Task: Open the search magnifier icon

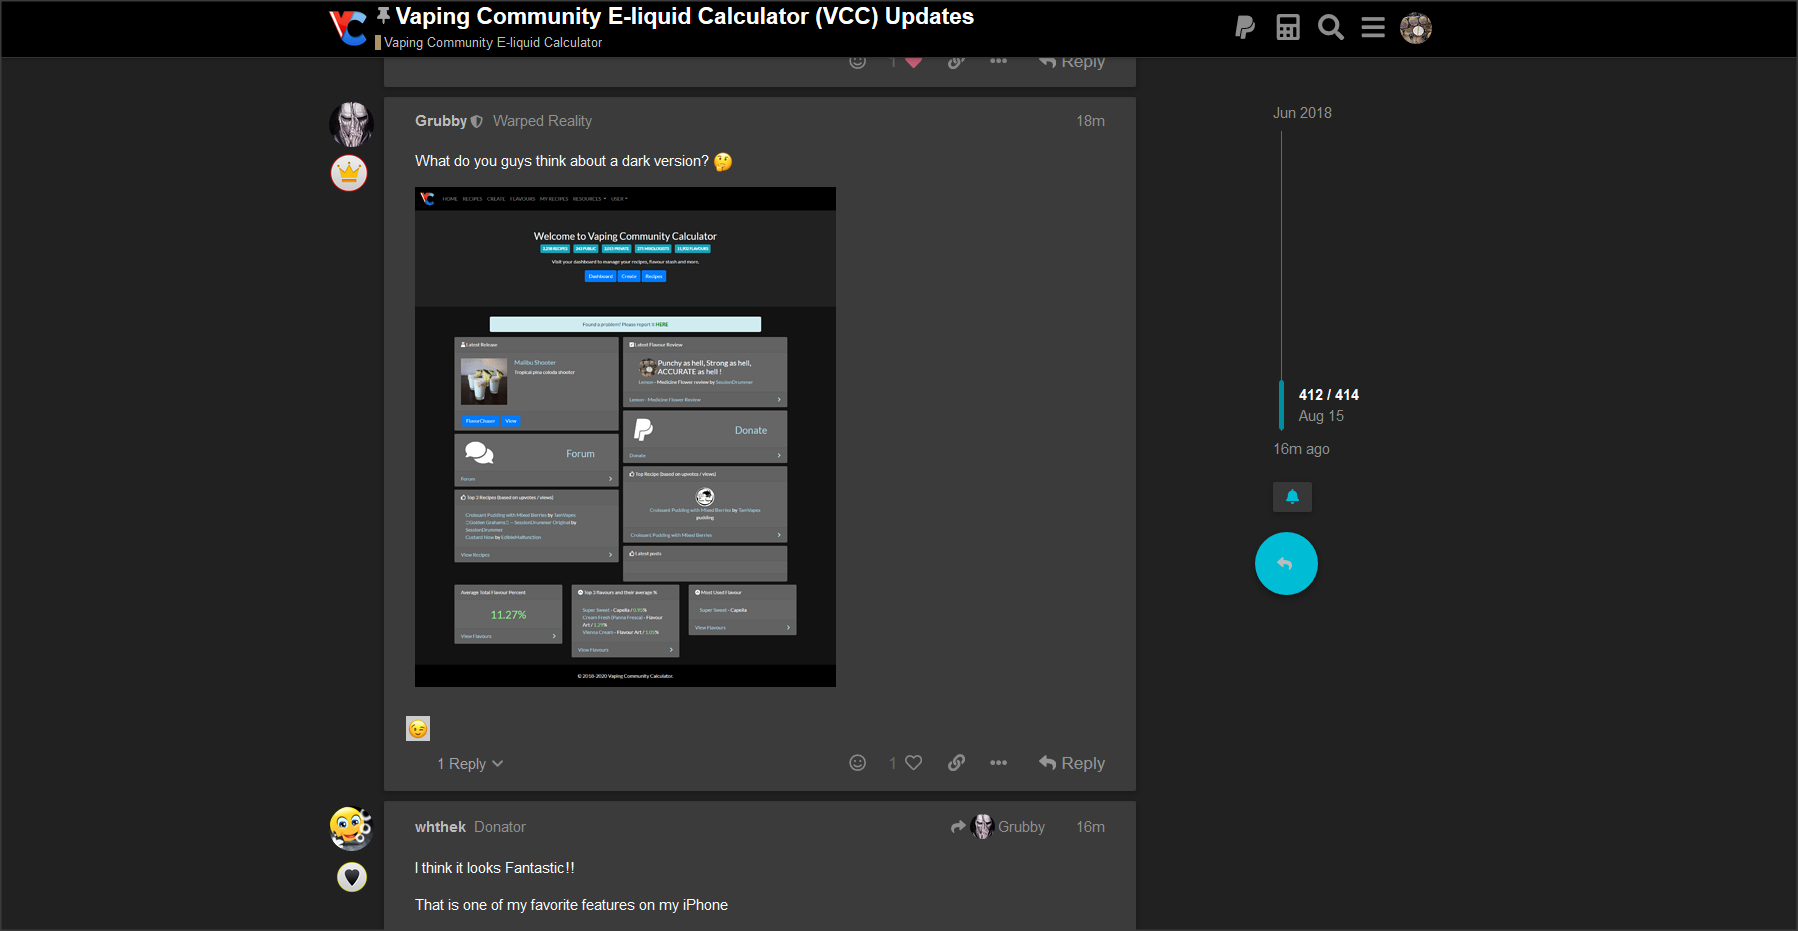Action: tap(1331, 28)
